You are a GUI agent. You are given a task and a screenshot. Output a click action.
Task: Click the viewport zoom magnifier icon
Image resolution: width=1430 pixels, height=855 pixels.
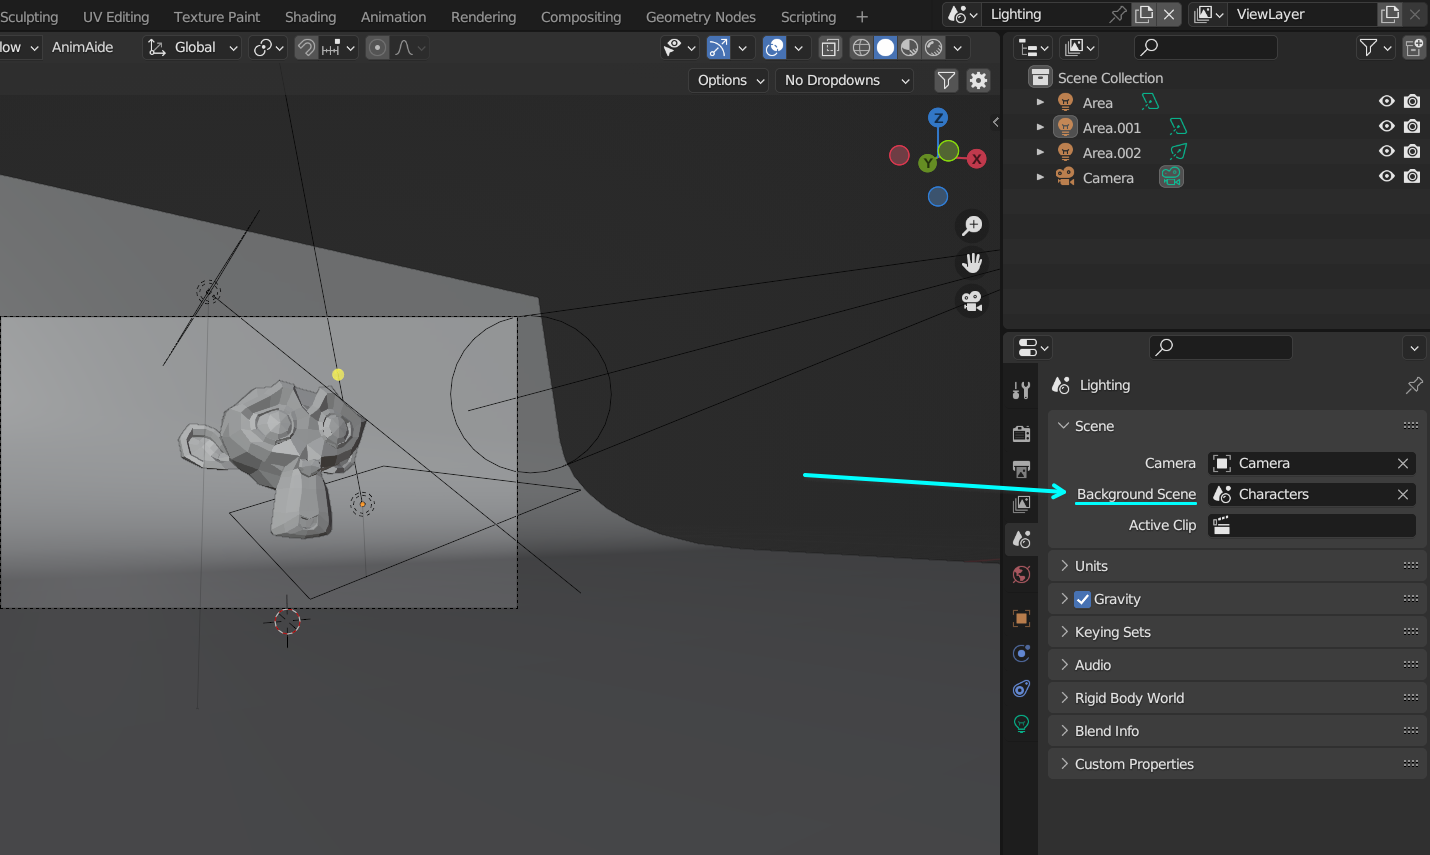click(x=972, y=225)
